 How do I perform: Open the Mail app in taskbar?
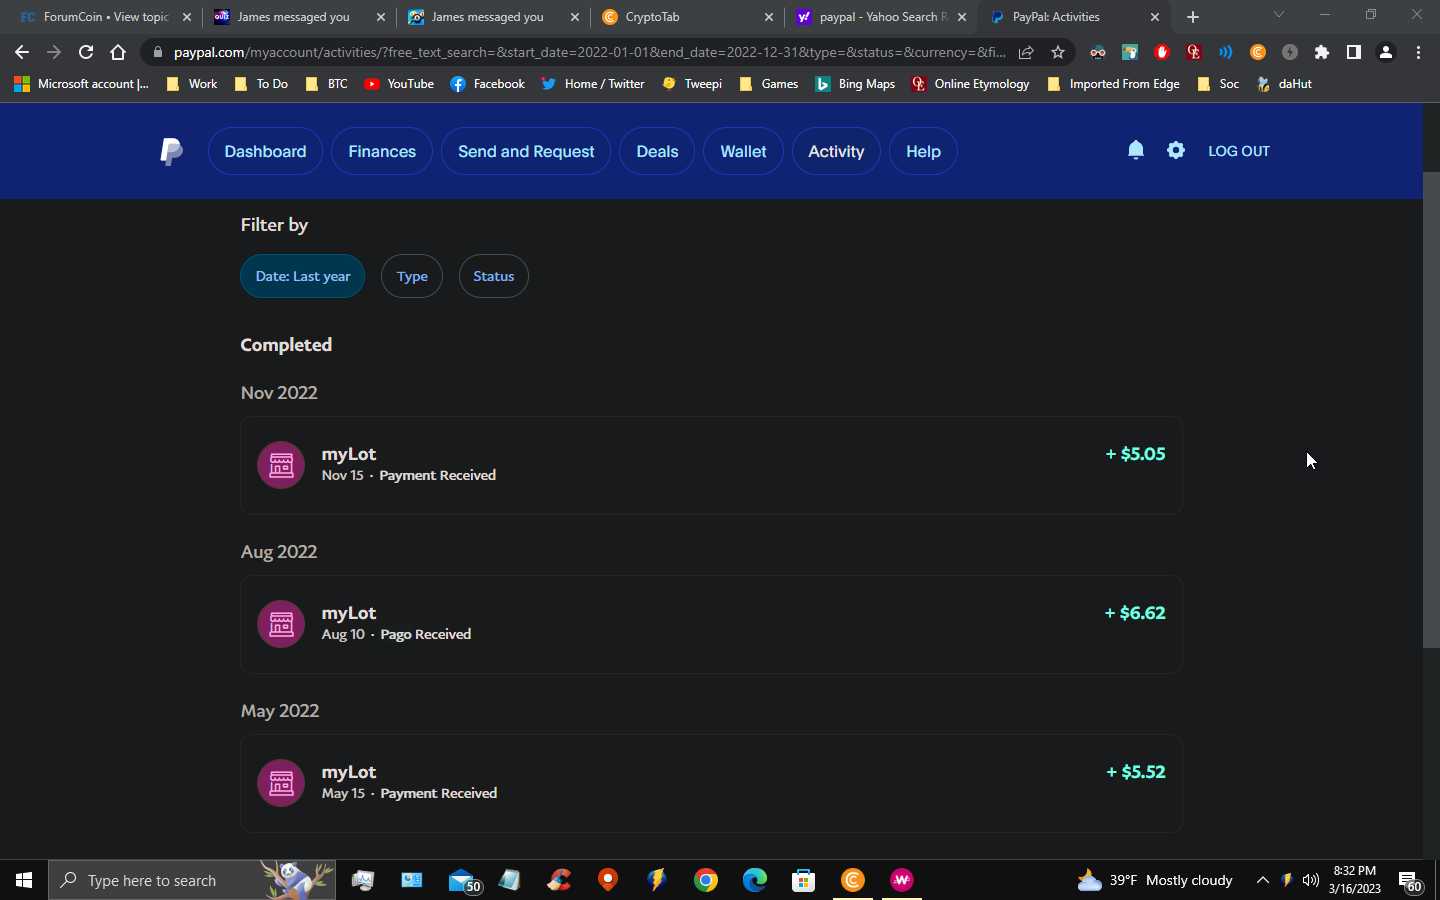tap(463, 880)
